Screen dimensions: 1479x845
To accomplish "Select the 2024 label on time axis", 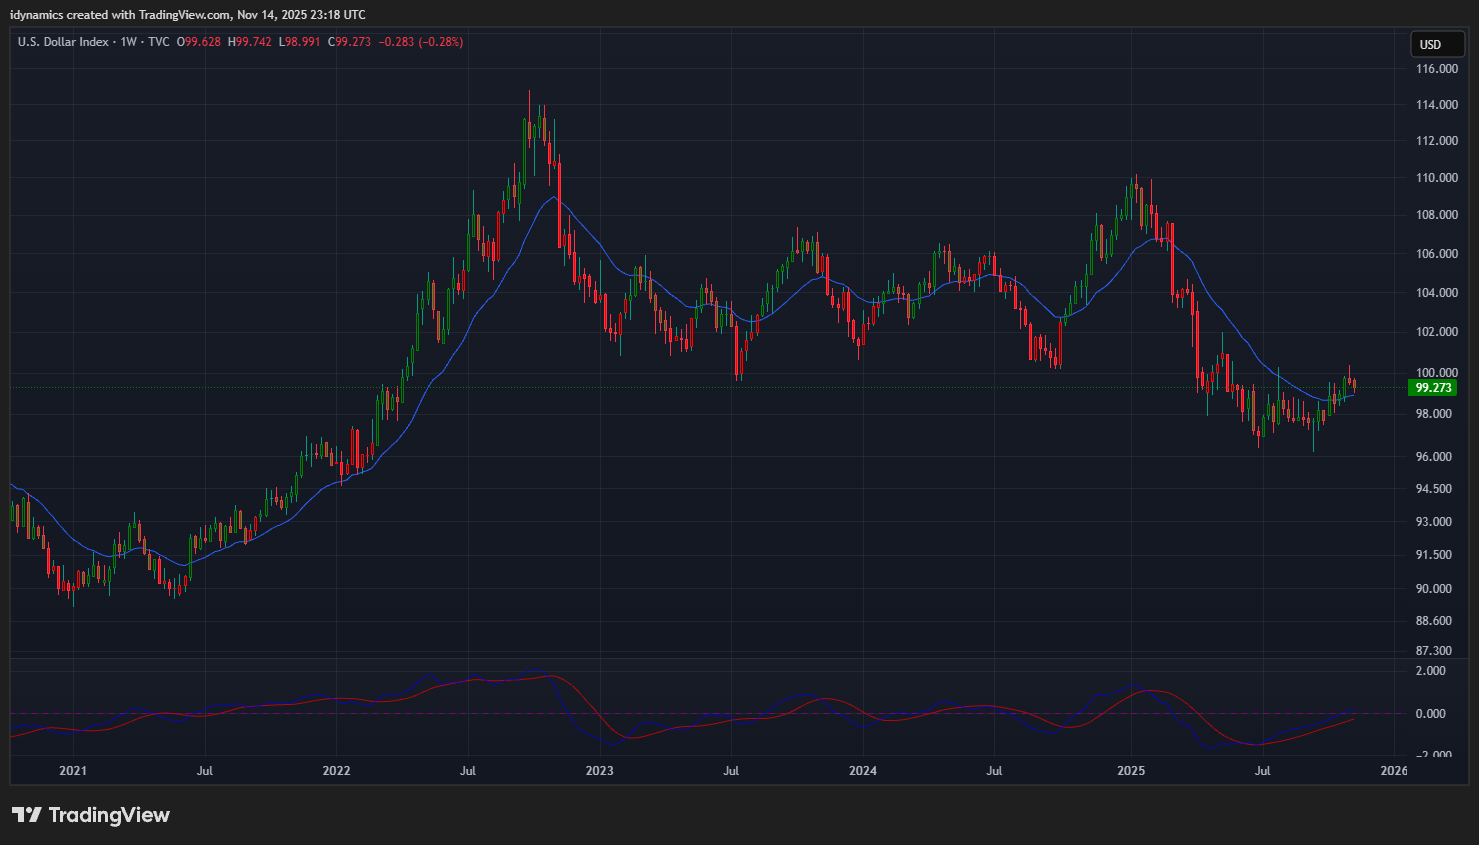I will (x=862, y=771).
